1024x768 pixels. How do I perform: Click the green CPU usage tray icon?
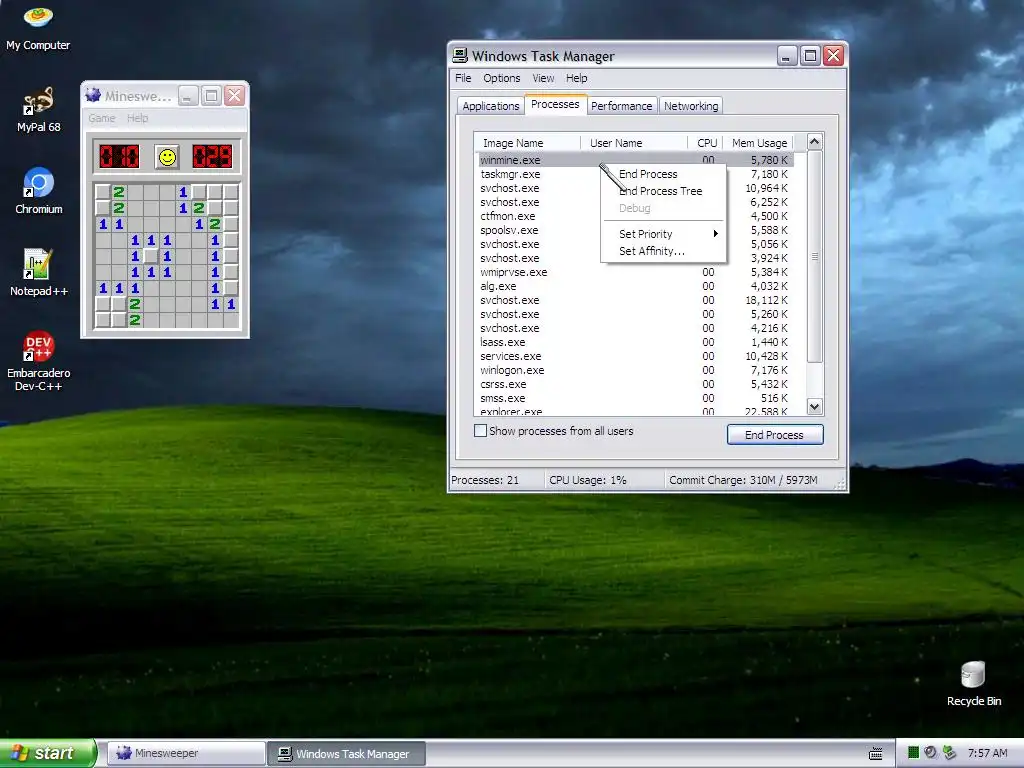click(x=913, y=753)
